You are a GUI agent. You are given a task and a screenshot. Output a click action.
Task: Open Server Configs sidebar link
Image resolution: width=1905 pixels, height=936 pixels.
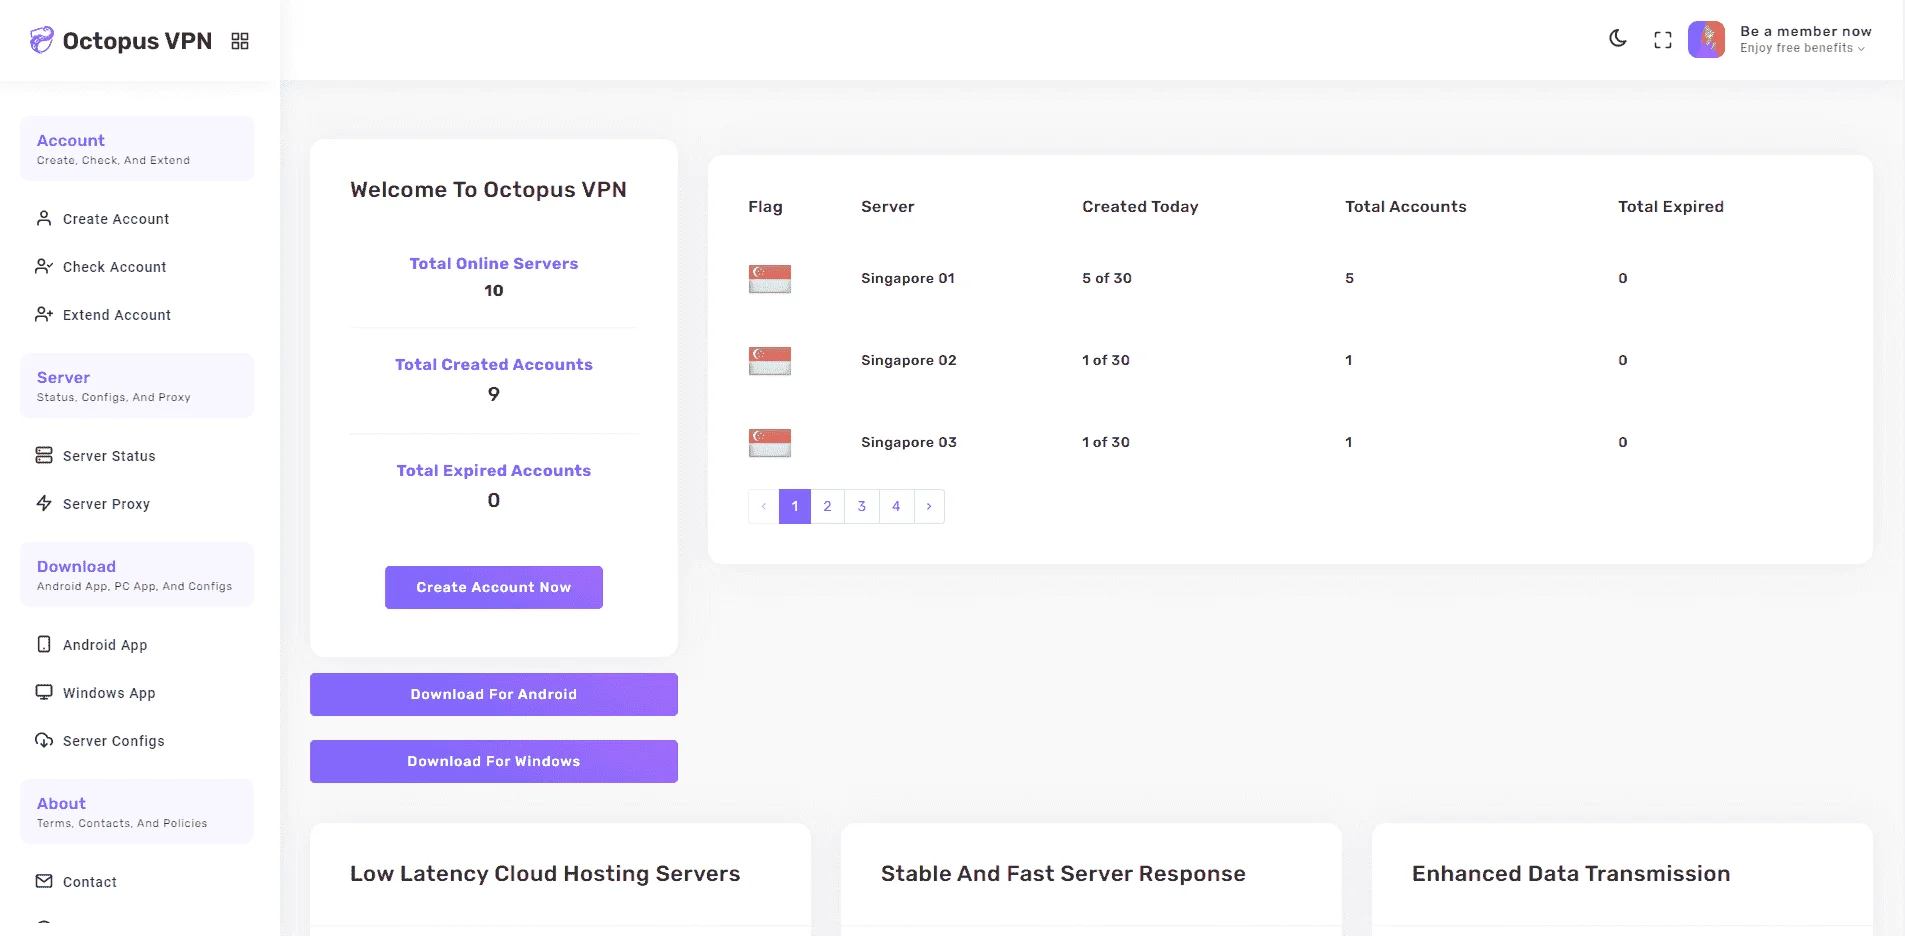click(114, 741)
